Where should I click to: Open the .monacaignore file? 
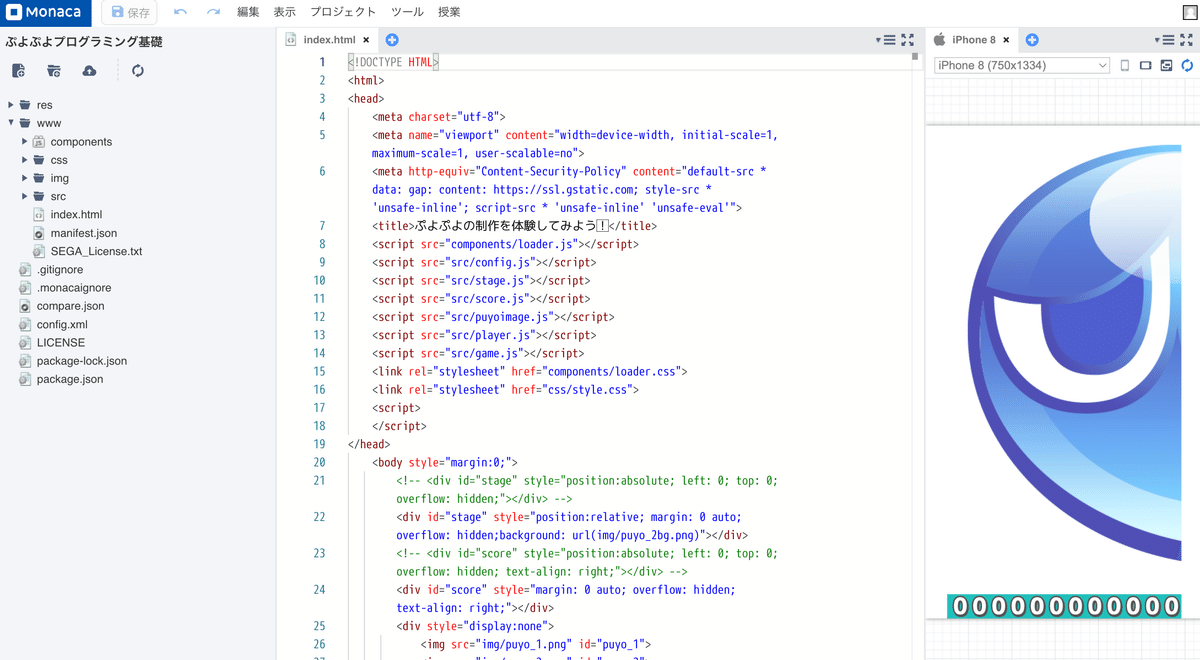point(73,288)
